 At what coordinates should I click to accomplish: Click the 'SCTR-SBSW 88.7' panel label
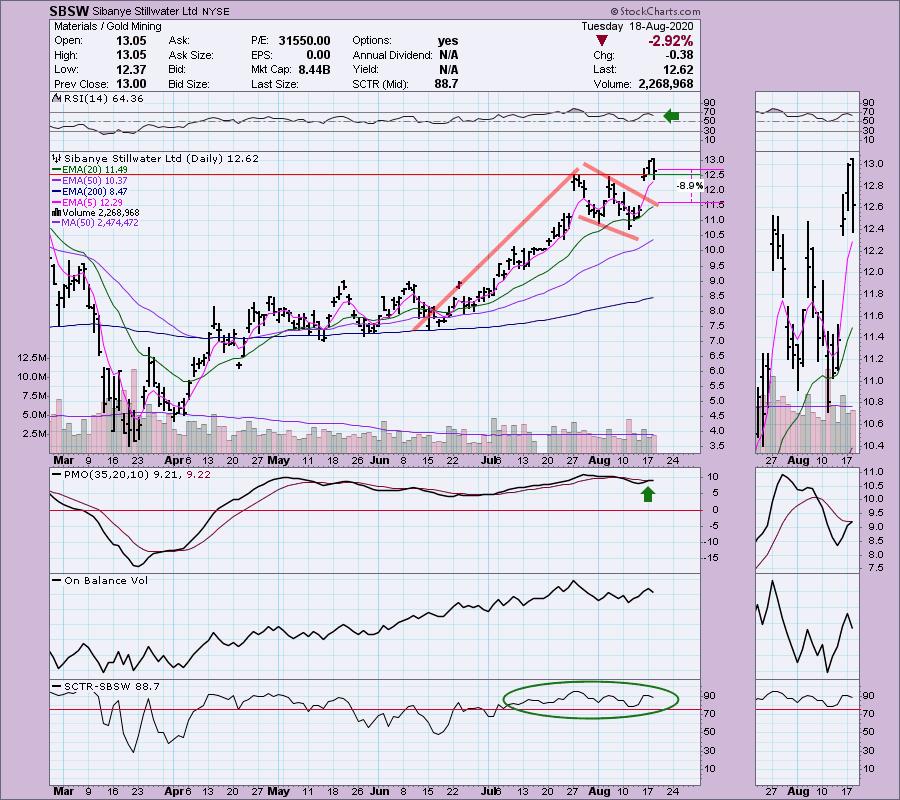coord(112,686)
